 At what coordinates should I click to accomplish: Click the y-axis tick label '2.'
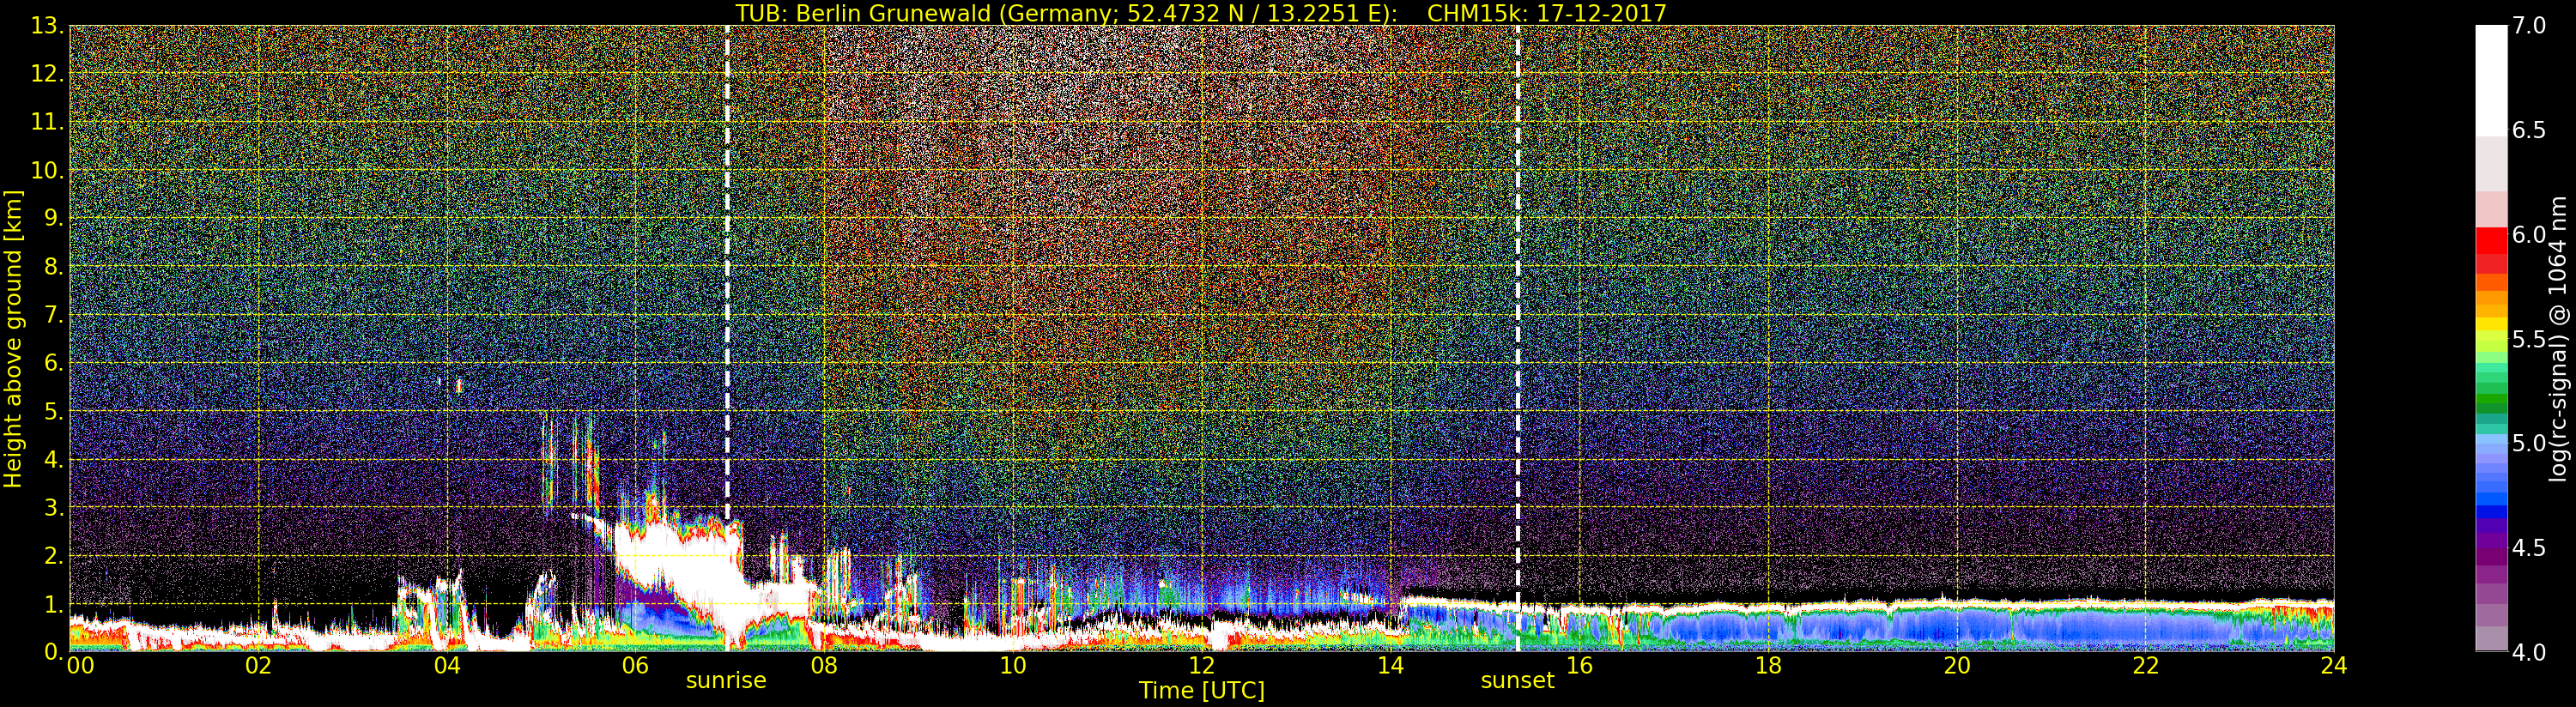click(x=53, y=555)
